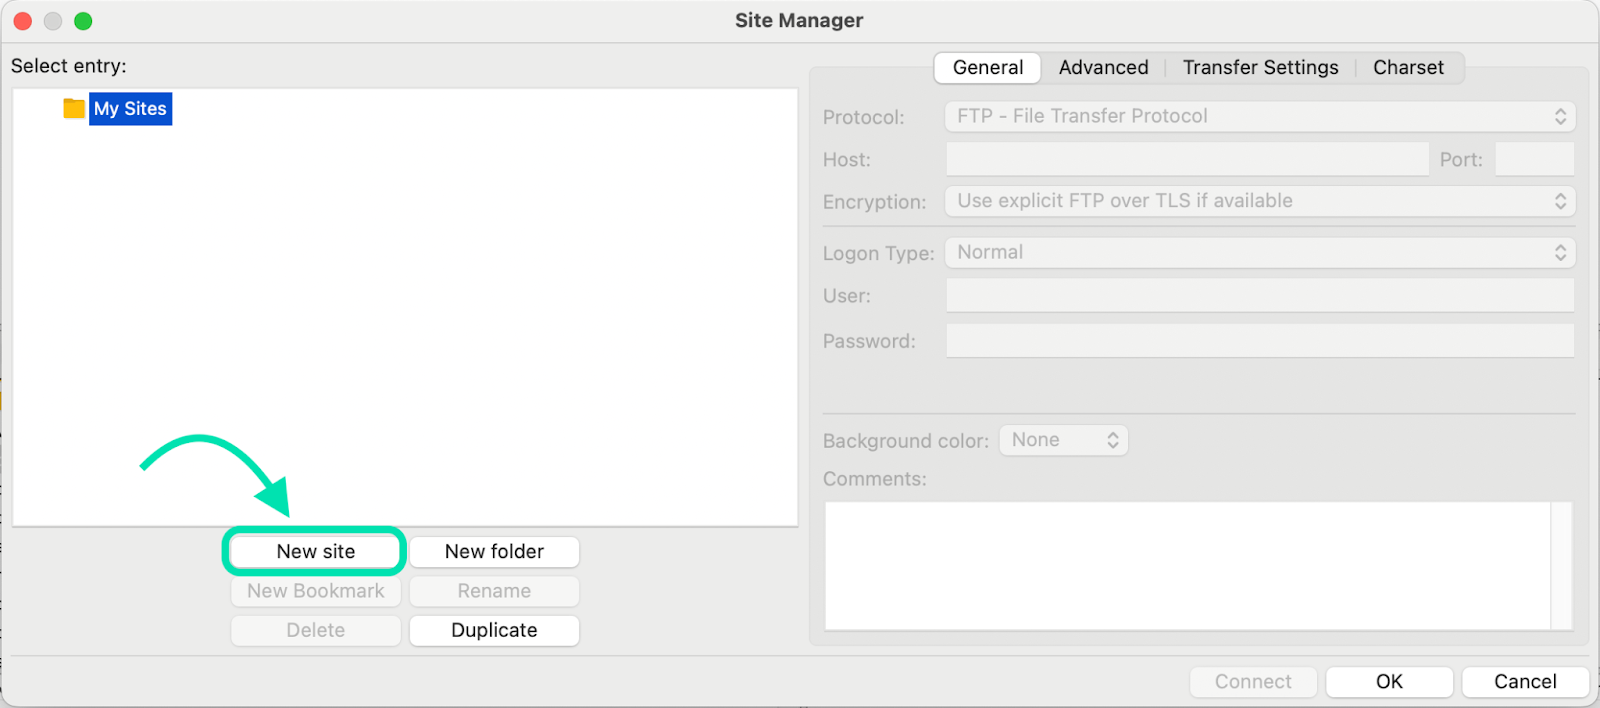Click the green zoom window button
This screenshot has height=708, width=1600.
(83, 21)
